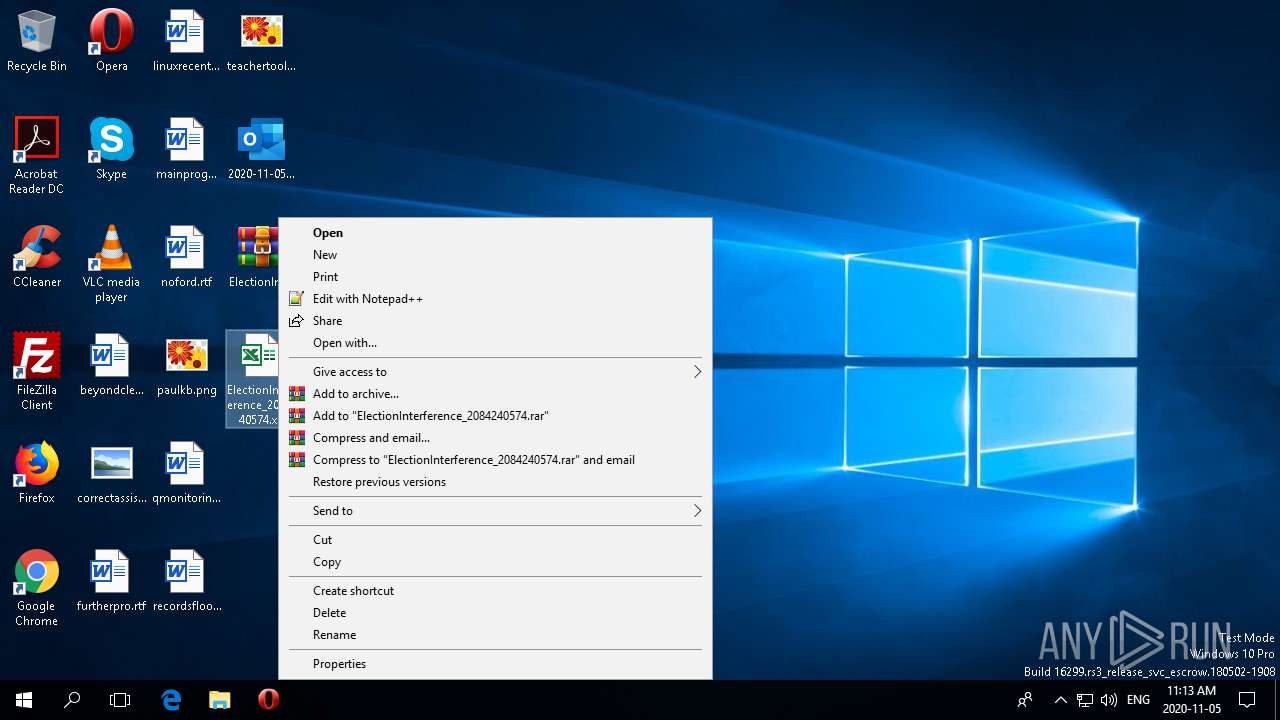The width and height of the screenshot is (1280, 720).
Task: Choose Print in the context menu
Action: point(495,277)
